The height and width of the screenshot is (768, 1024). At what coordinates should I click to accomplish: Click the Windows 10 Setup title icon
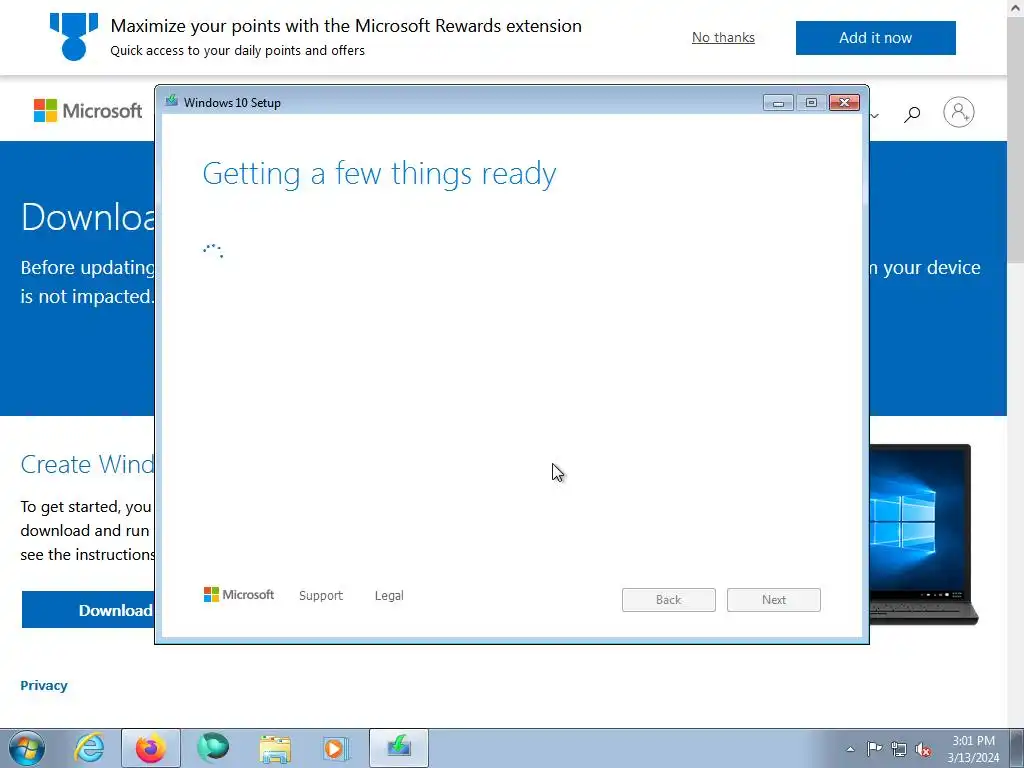172,101
